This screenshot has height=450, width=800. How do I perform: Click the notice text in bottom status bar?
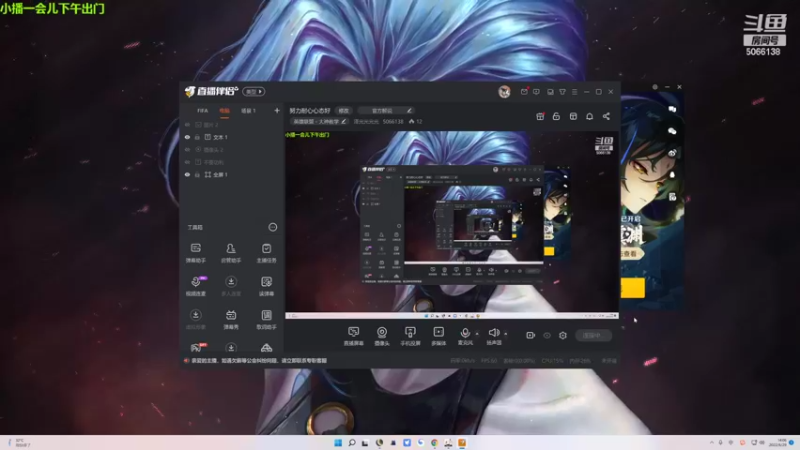click(x=259, y=361)
